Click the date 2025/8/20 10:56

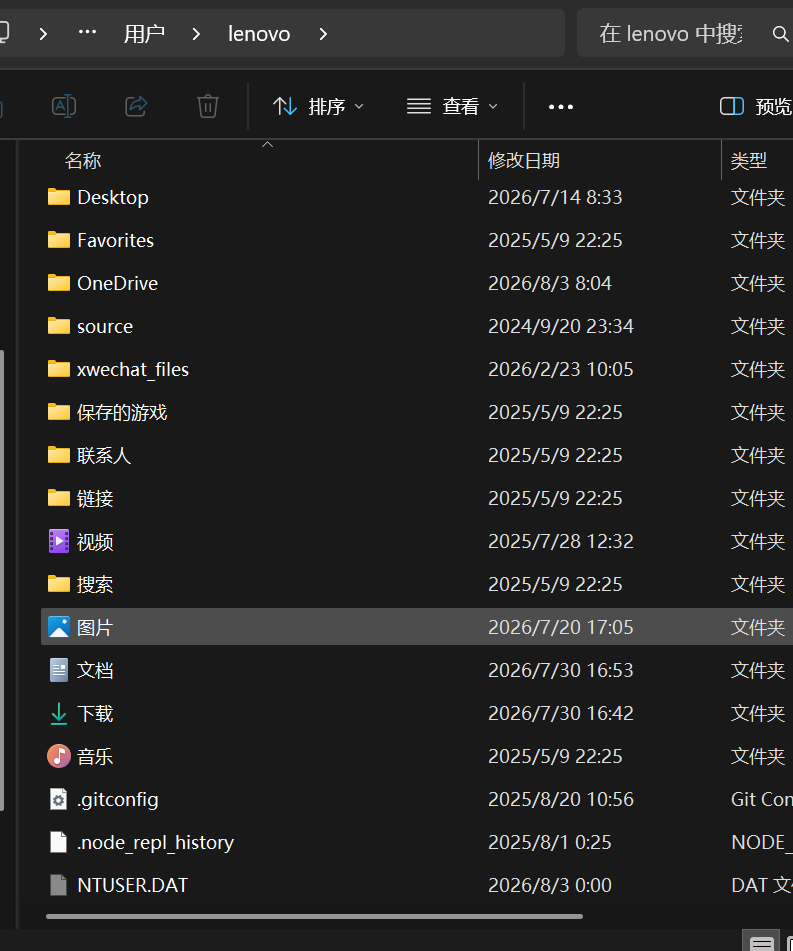tap(561, 800)
